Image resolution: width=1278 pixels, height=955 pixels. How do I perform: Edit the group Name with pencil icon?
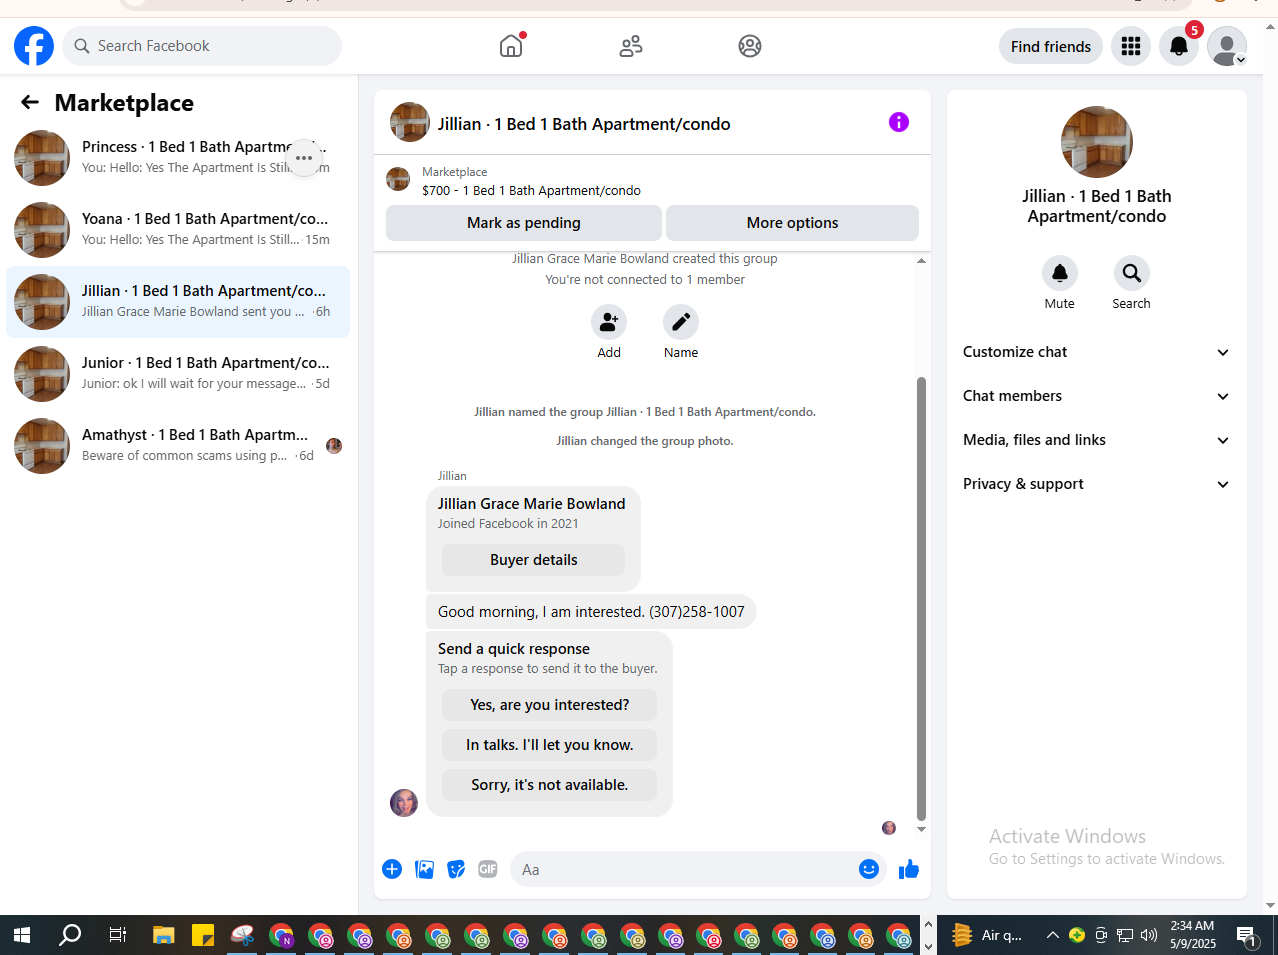[681, 322]
